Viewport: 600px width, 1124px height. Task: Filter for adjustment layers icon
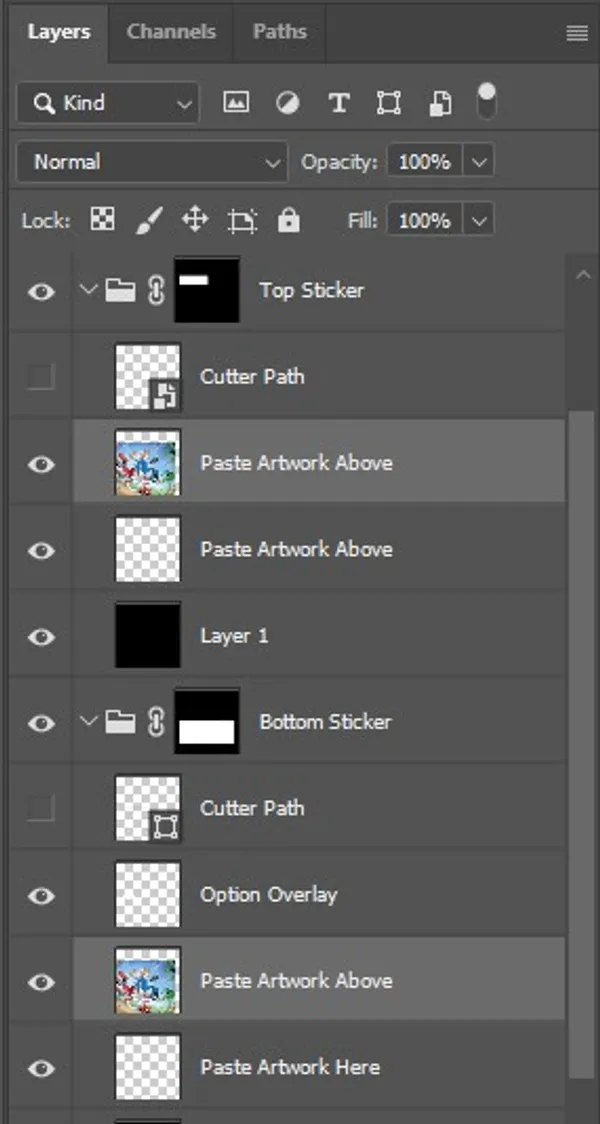288,102
